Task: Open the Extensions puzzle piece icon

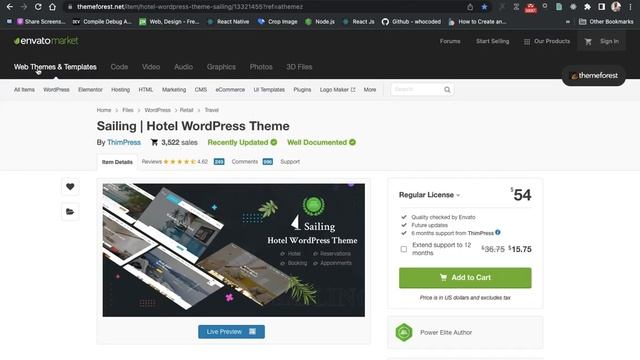Action: point(587,7)
